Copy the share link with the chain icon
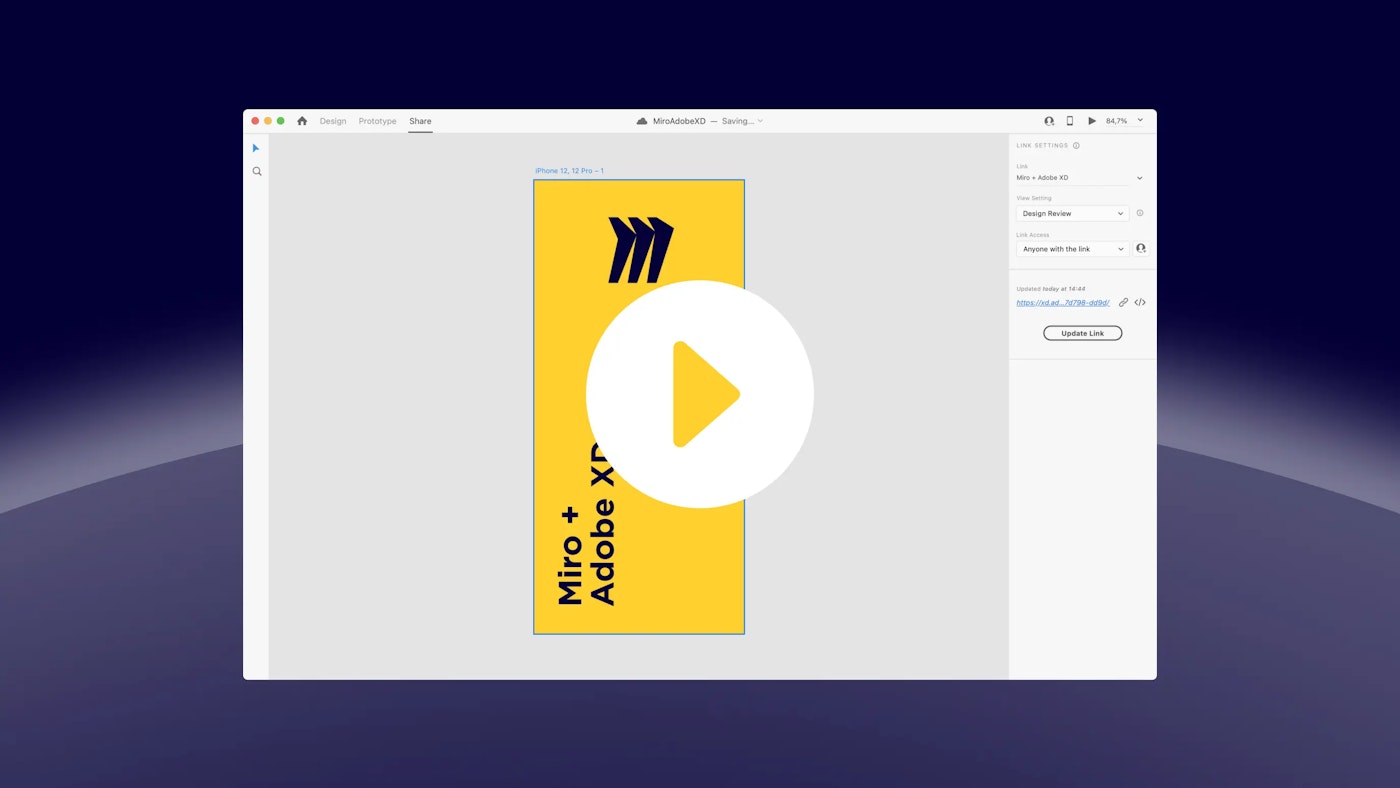Viewport: 1400px width, 788px height. [x=1123, y=302]
